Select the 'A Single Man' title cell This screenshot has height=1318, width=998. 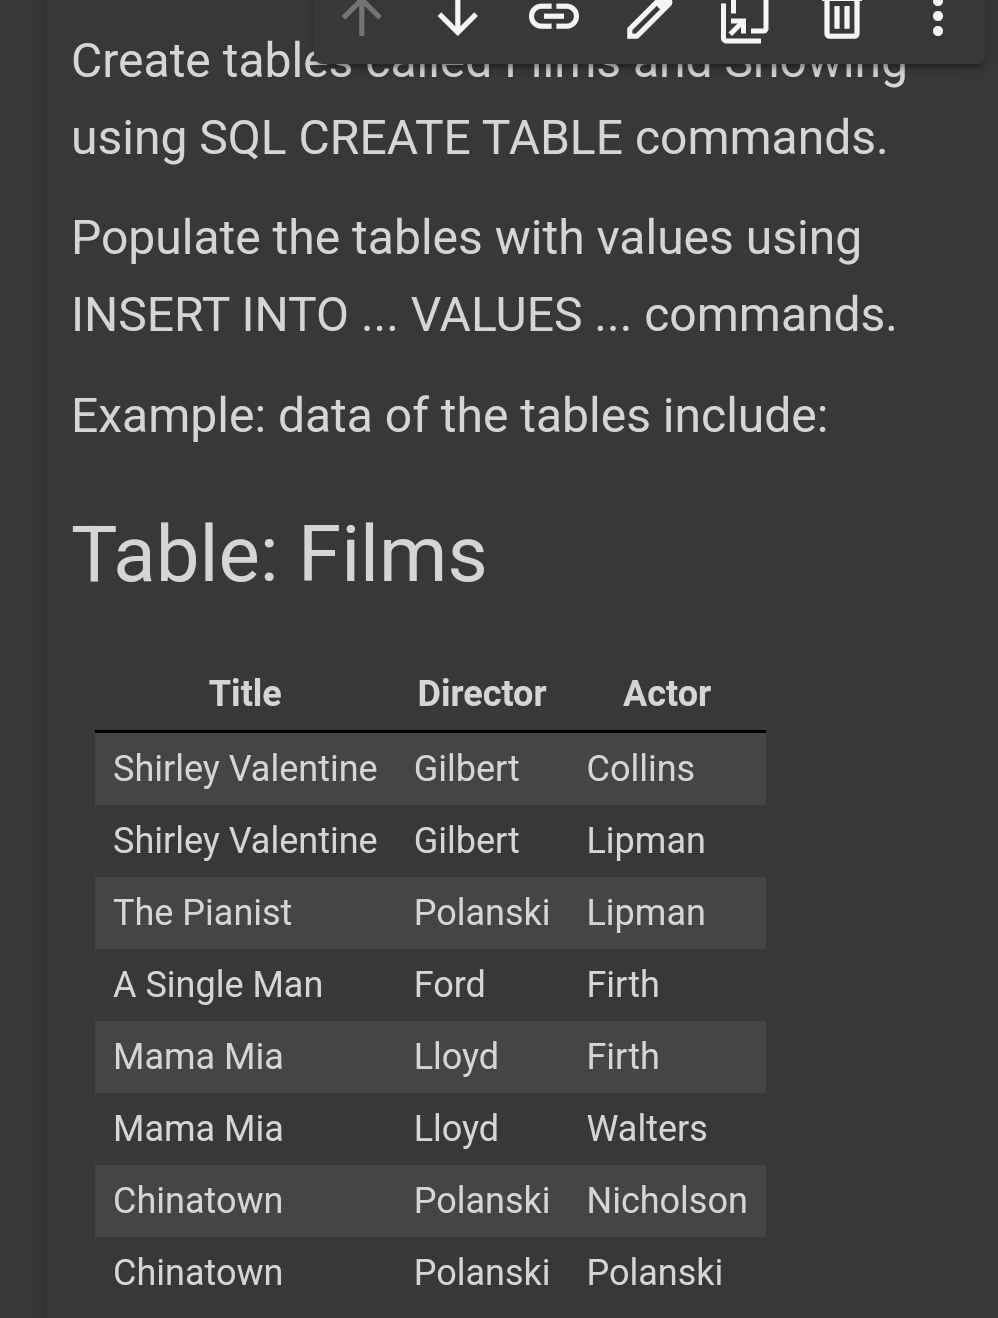coord(218,985)
